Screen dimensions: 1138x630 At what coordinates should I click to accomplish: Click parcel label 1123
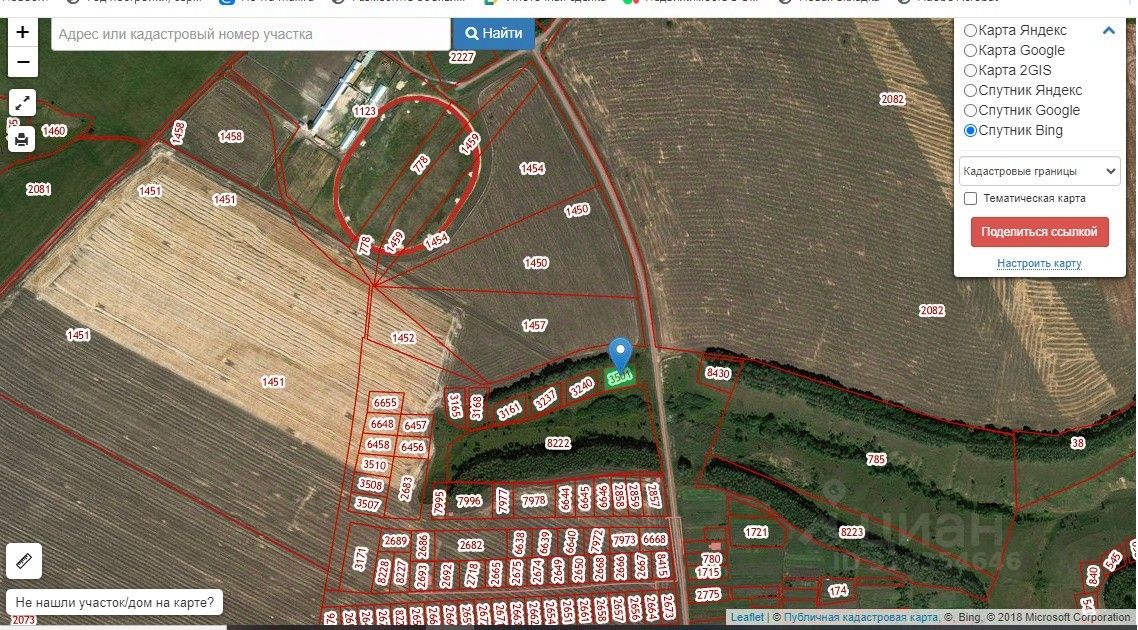(365, 111)
